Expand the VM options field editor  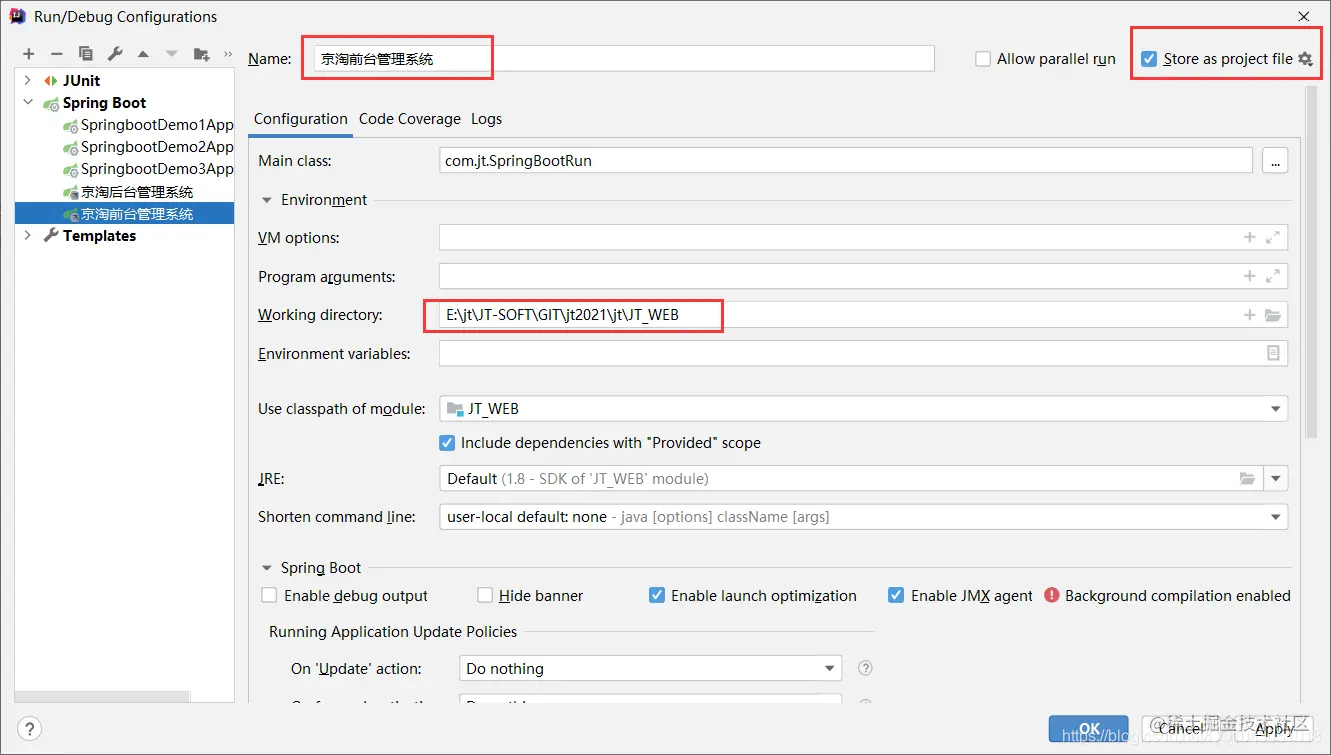click(x=1273, y=237)
